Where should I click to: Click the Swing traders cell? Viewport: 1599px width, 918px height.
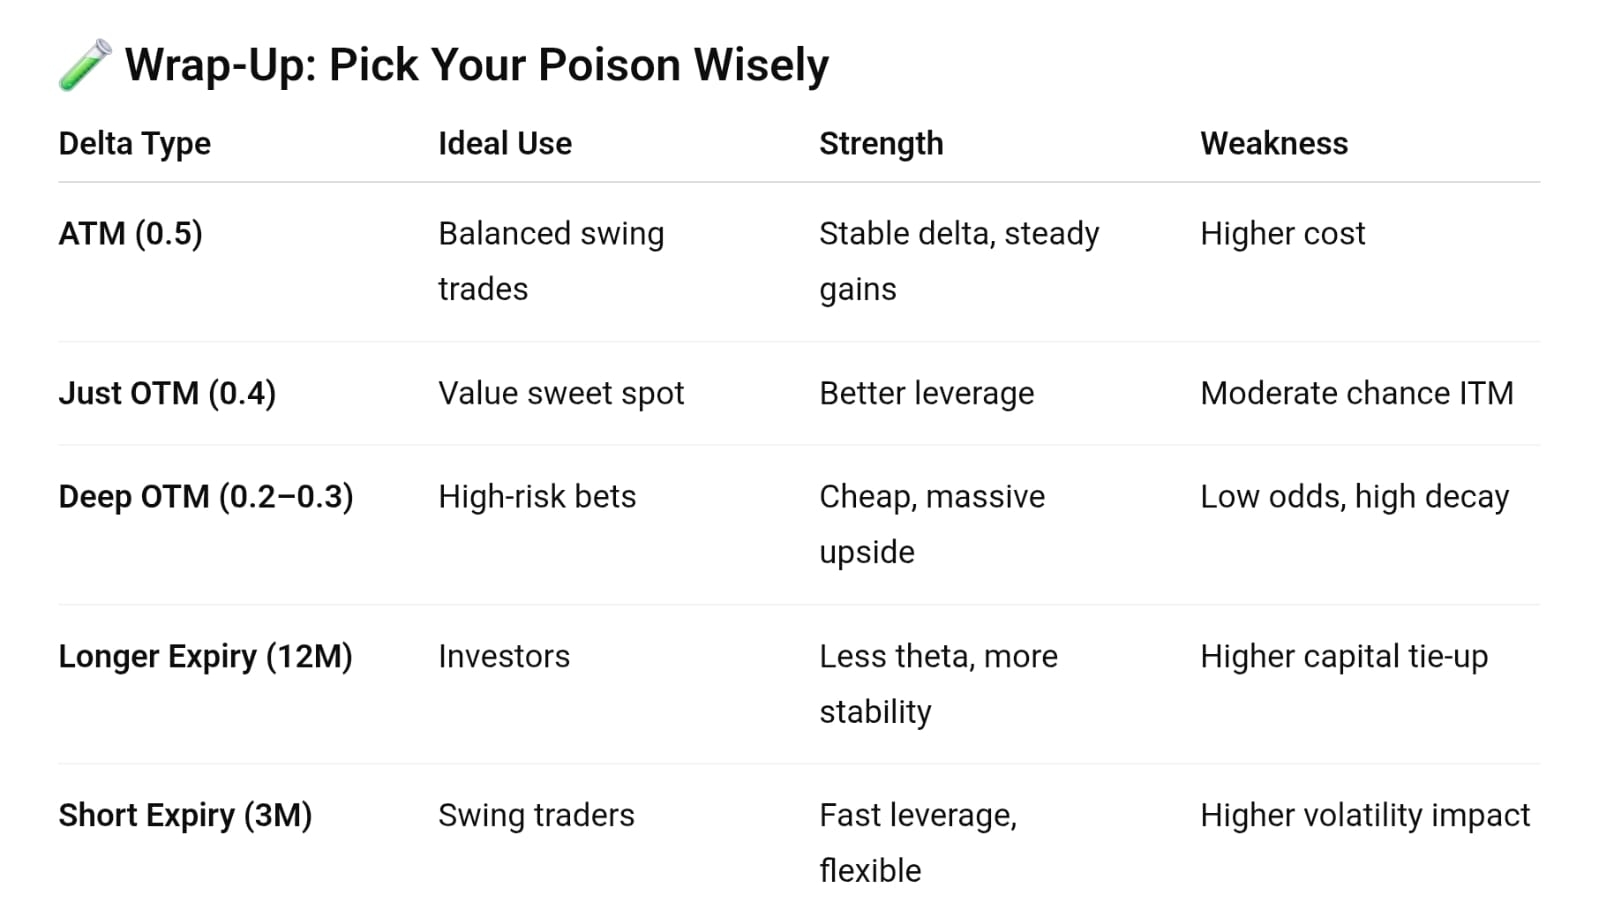pyautogui.click(x=536, y=816)
